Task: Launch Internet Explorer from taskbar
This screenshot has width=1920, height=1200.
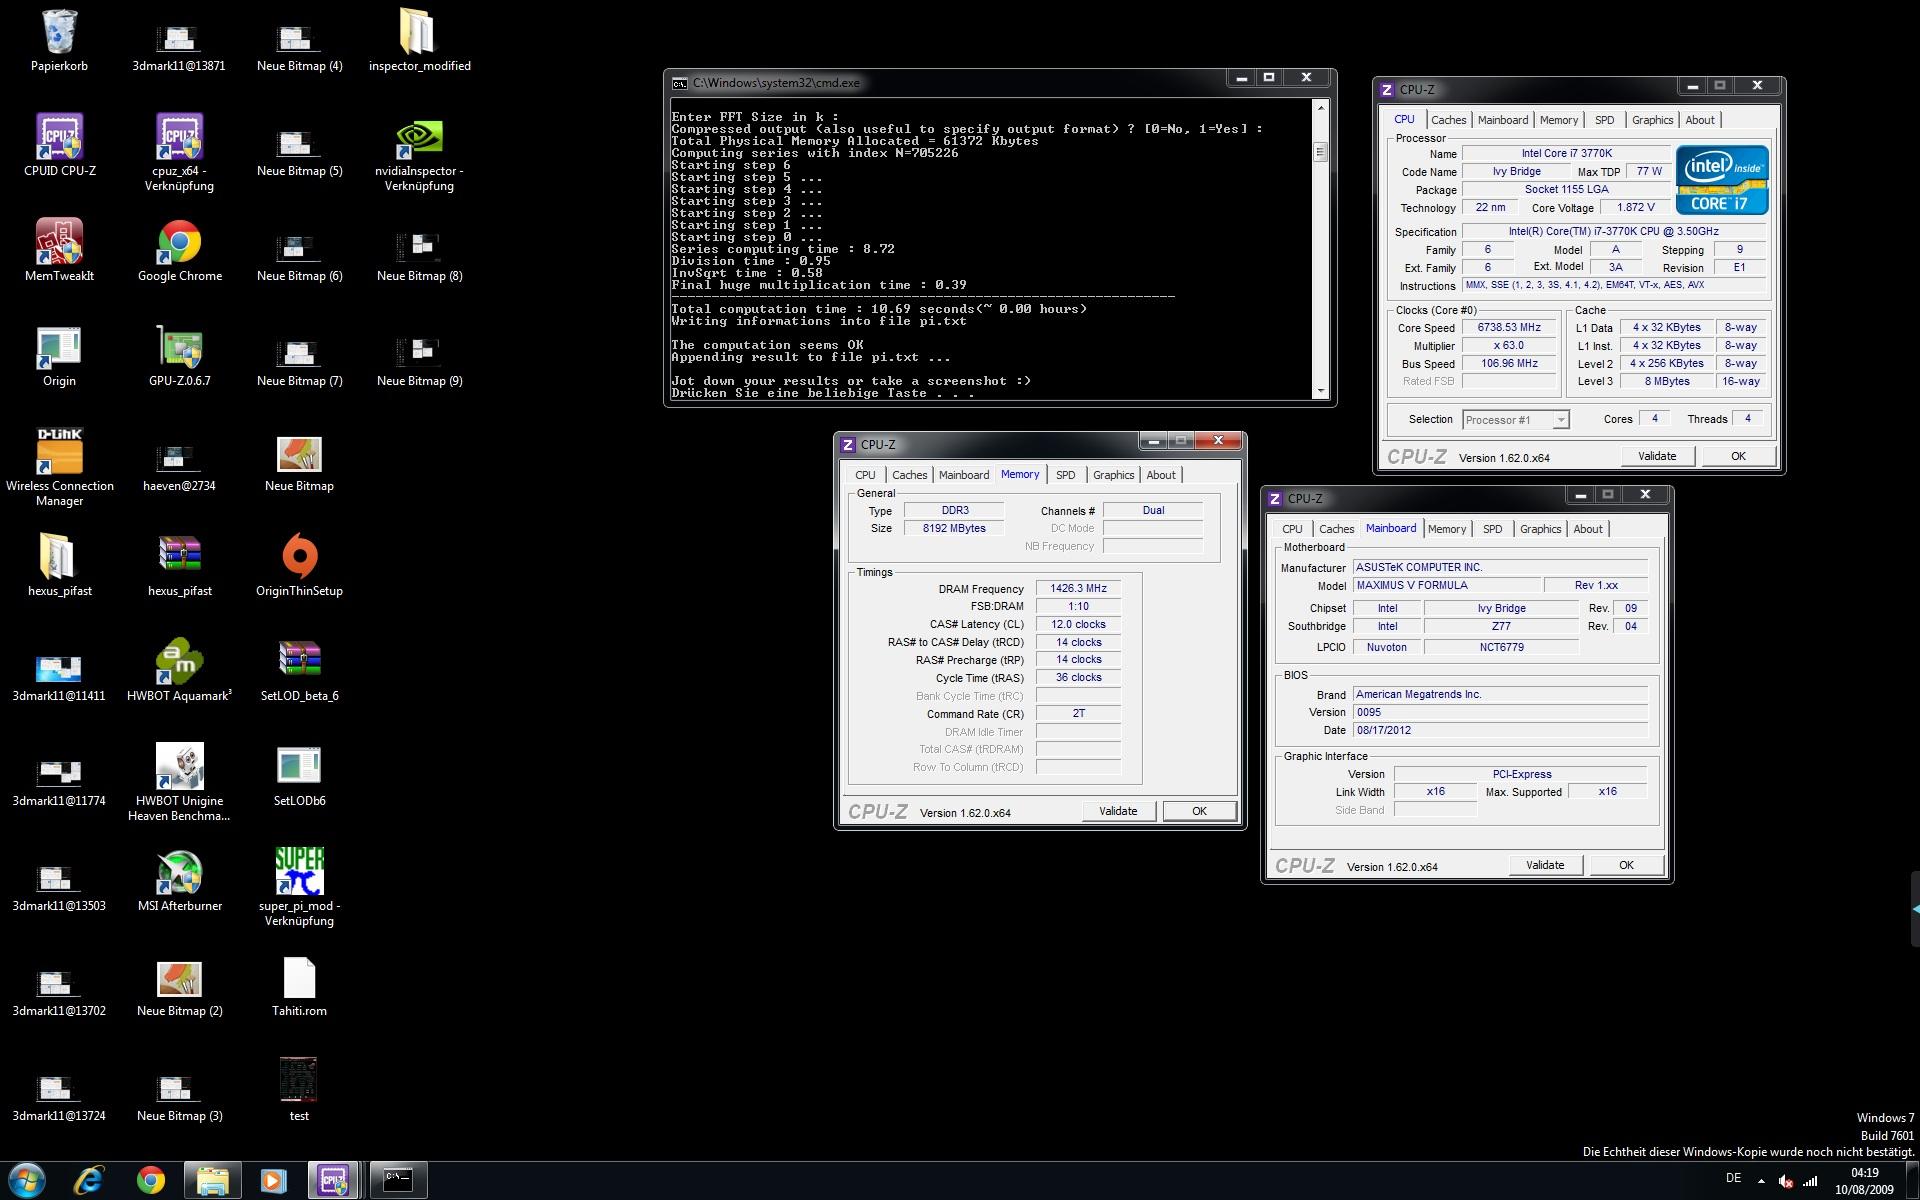Action: pos(89,1181)
